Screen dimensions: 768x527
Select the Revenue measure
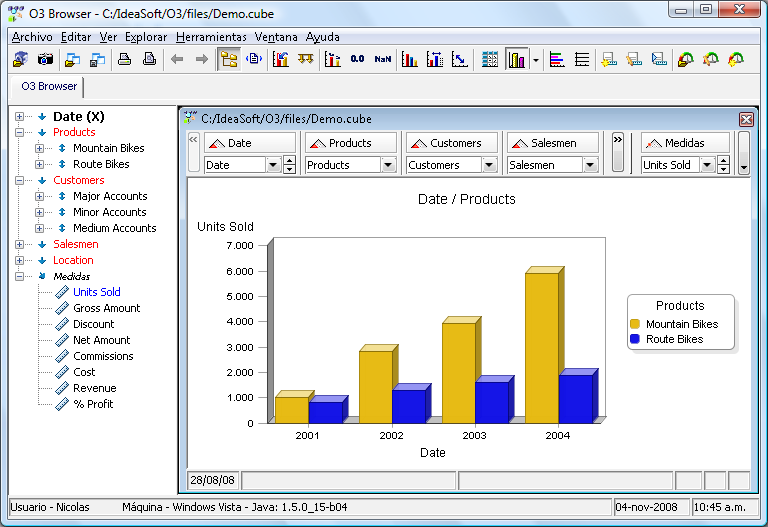pos(95,388)
